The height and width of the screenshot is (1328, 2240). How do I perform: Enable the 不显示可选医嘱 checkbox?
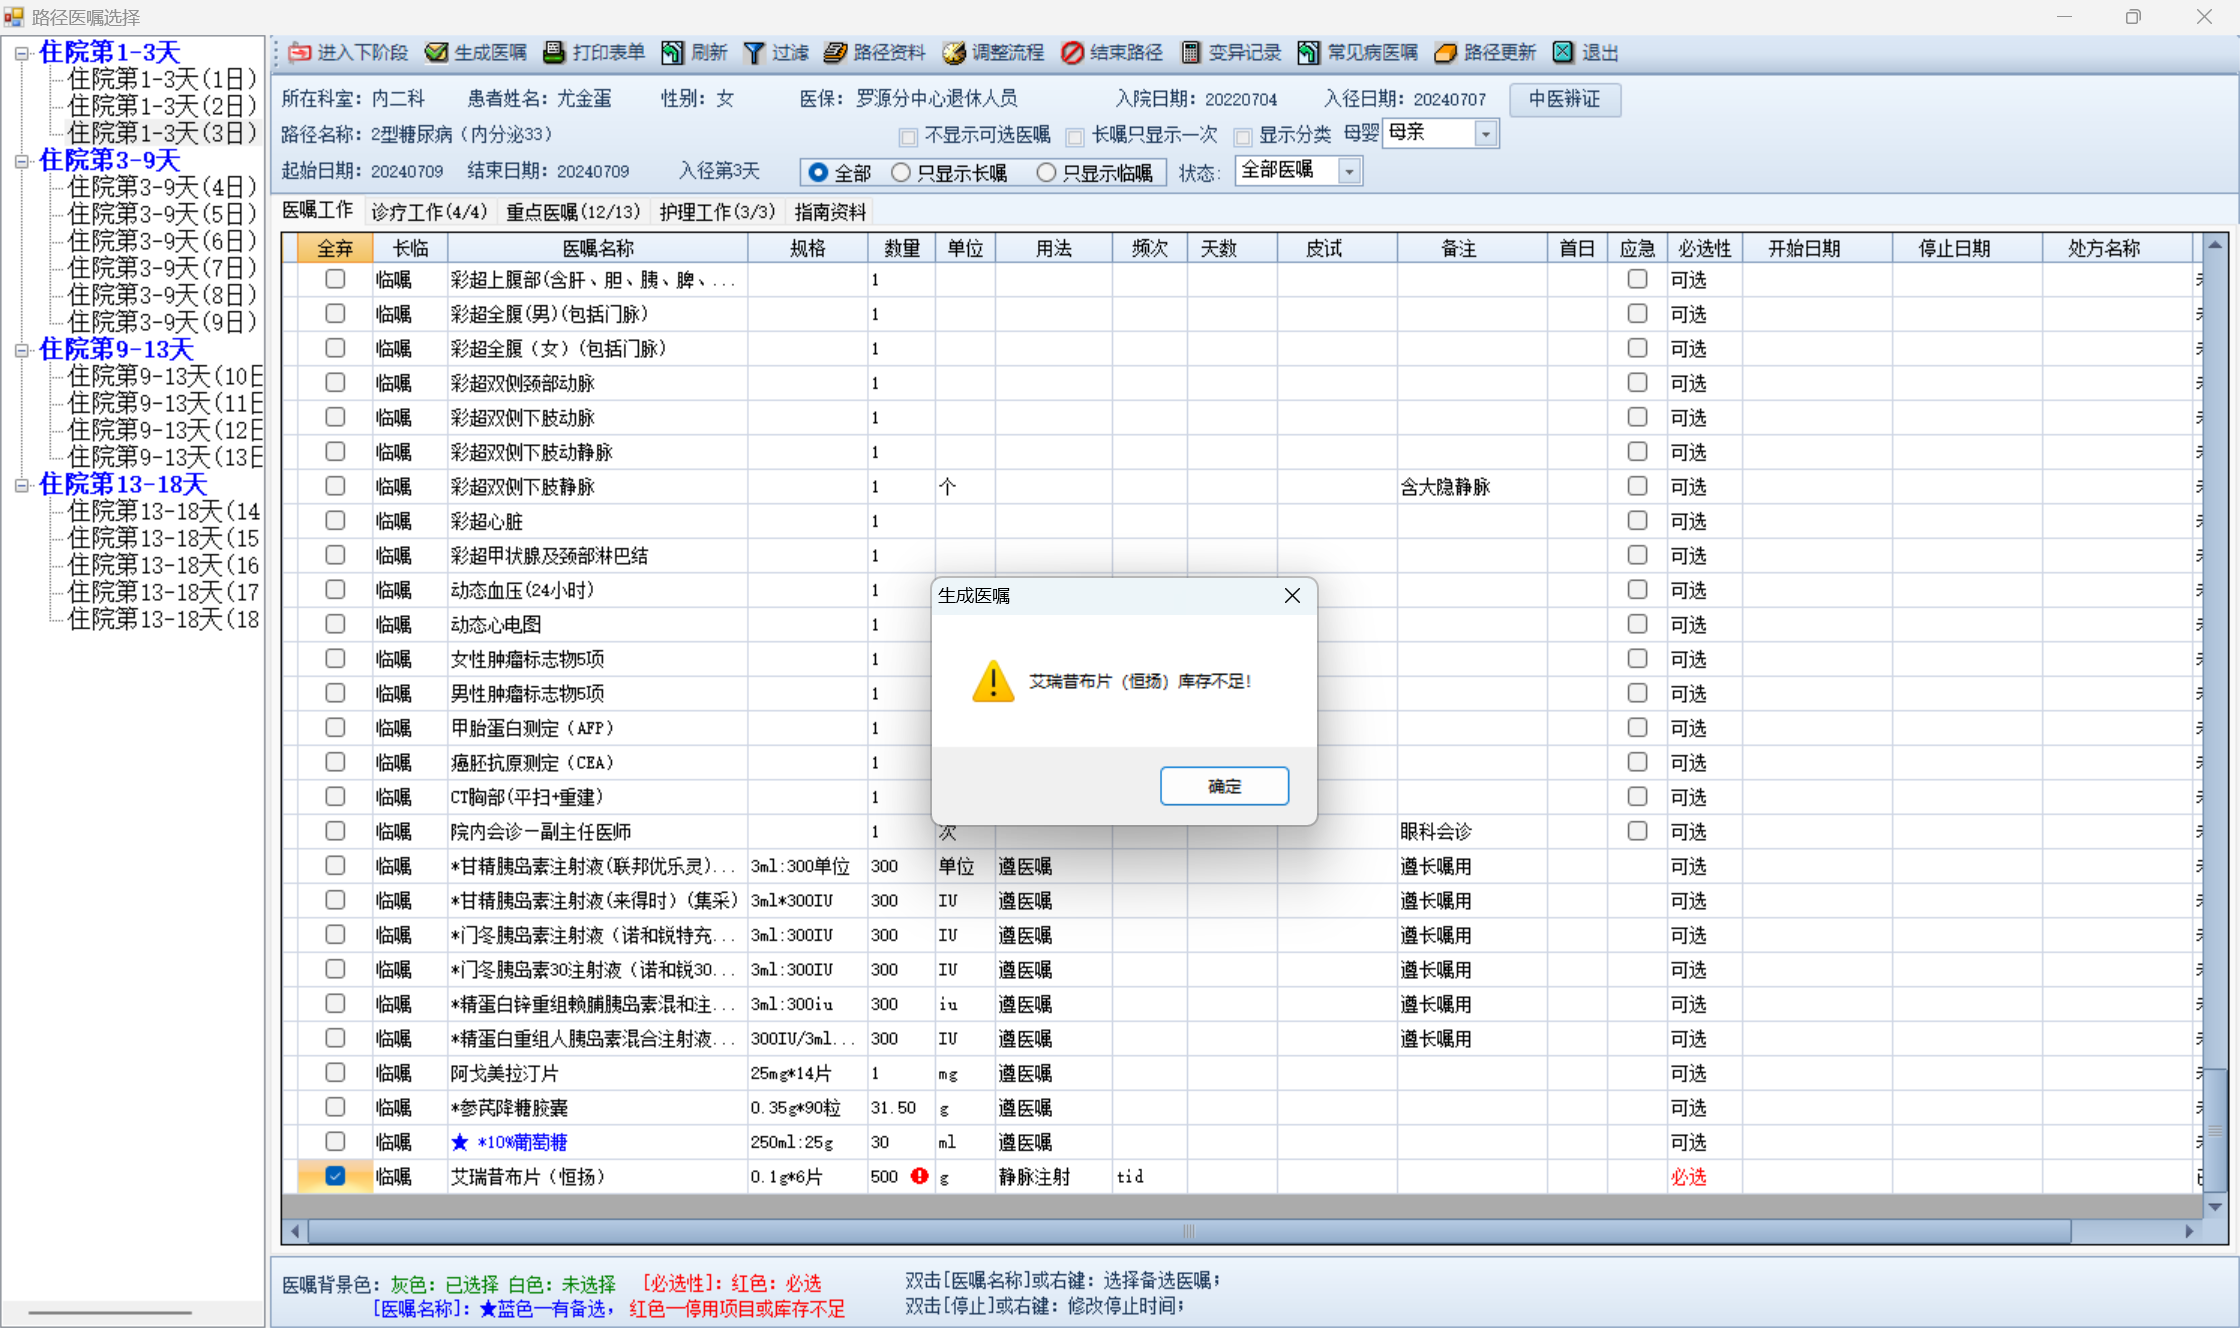[x=908, y=136]
